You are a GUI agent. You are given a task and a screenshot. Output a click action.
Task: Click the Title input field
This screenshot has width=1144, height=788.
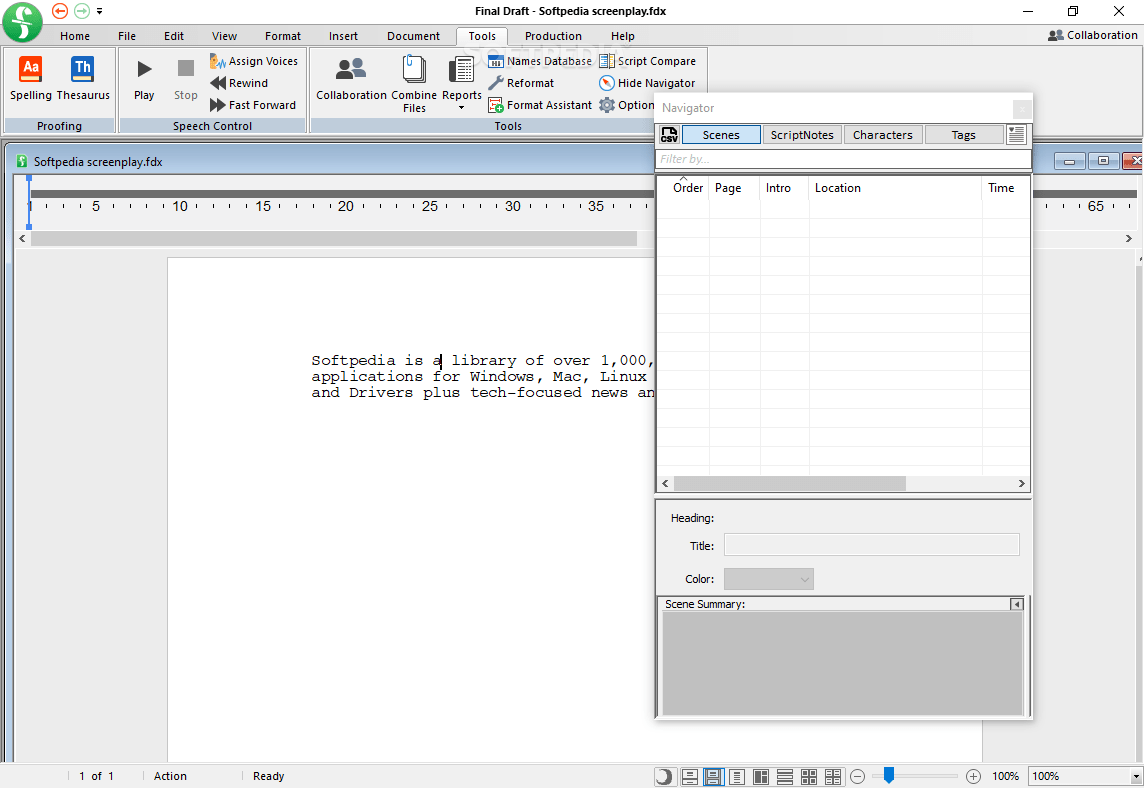(872, 545)
